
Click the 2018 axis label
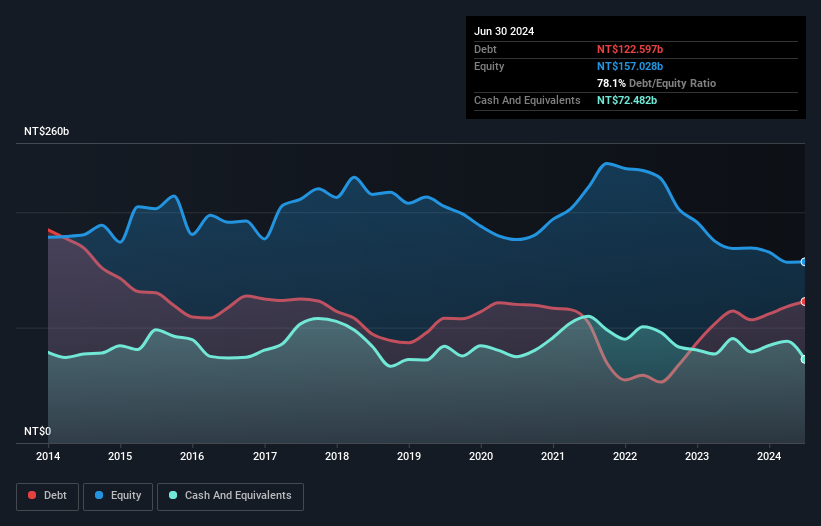[337, 456]
